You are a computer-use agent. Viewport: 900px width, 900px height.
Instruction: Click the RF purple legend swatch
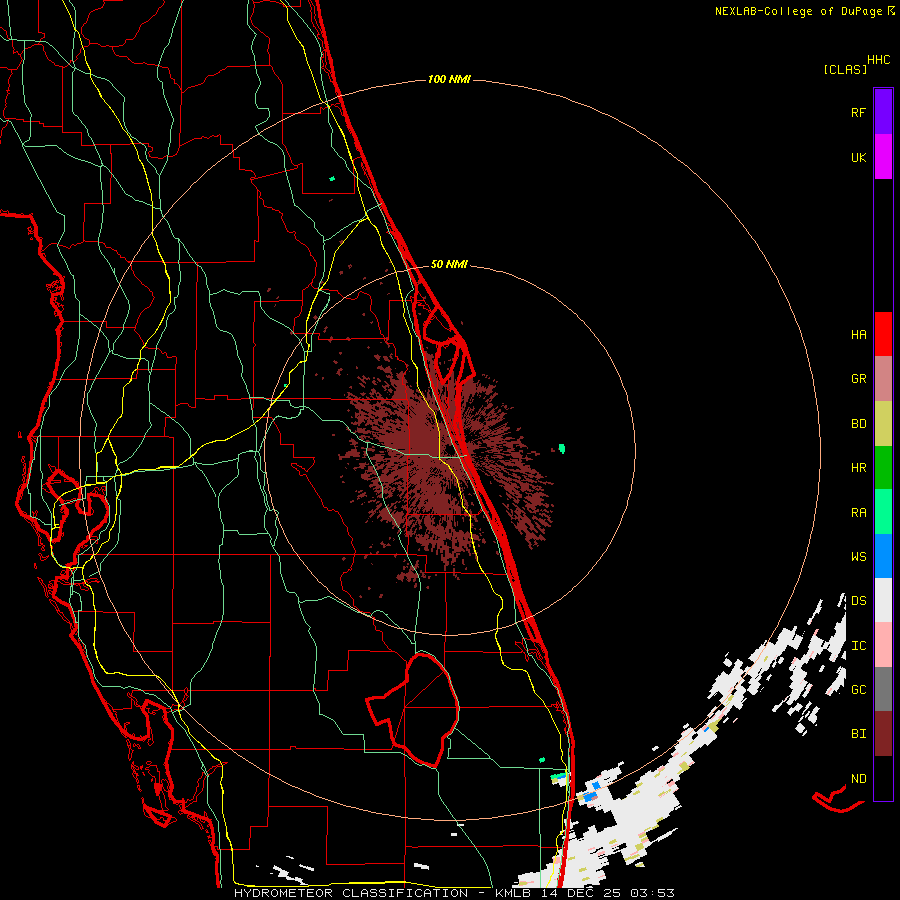883,112
